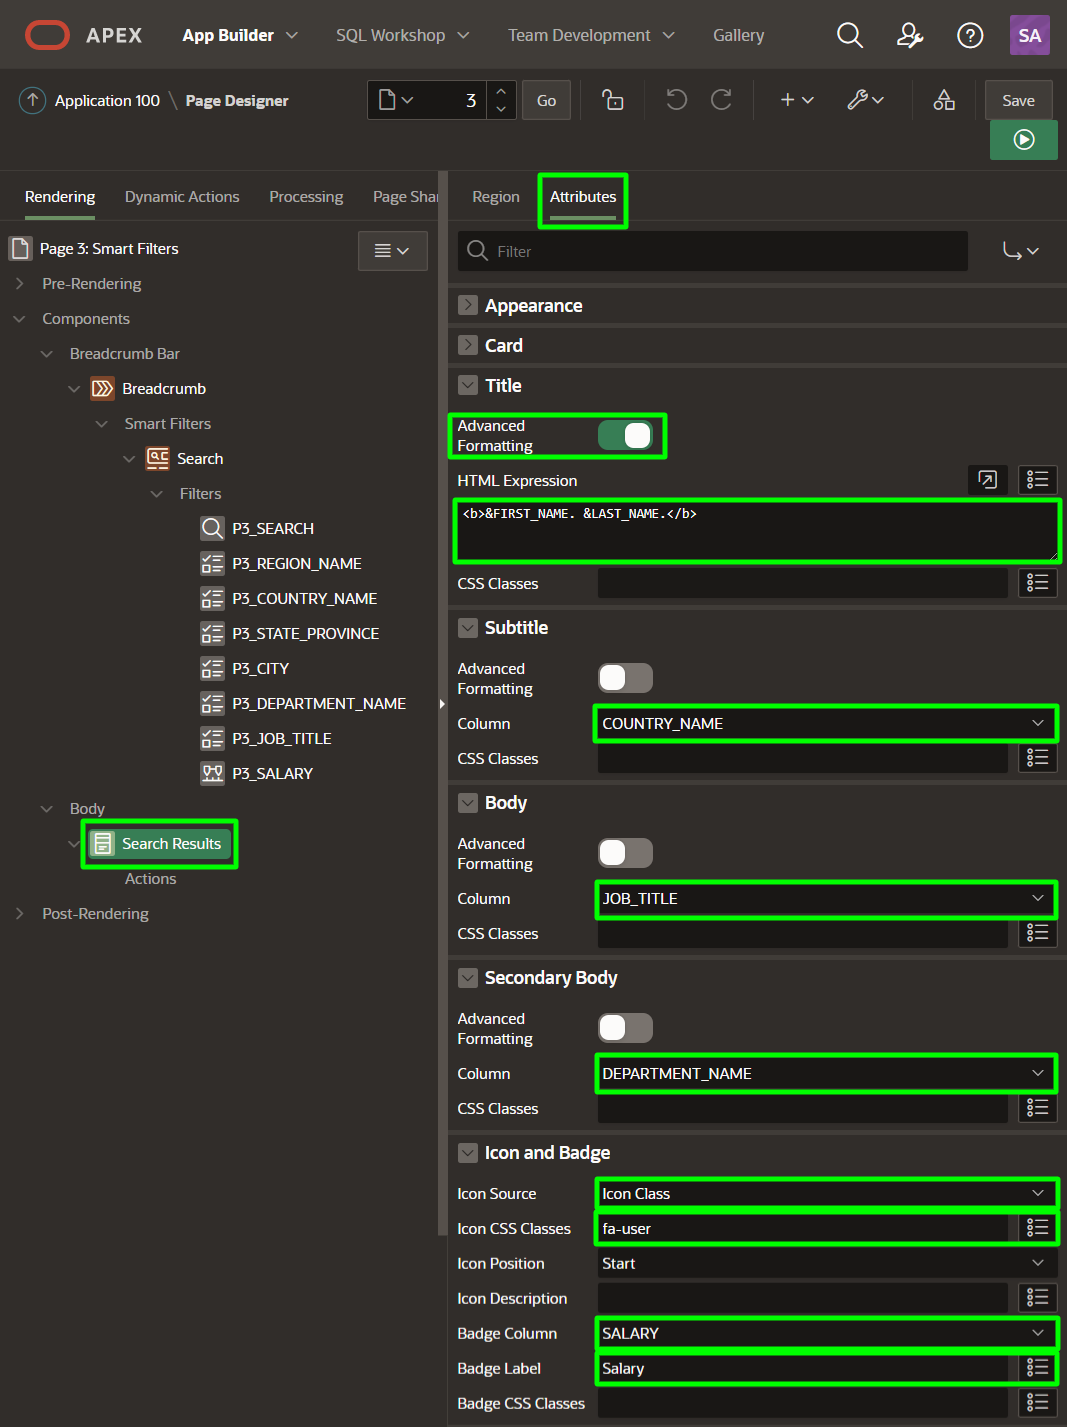The image size is (1067, 1427).
Task: Select P3_SALARY filter in the tree
Action: pyautogui.click(x=272, y=774)
